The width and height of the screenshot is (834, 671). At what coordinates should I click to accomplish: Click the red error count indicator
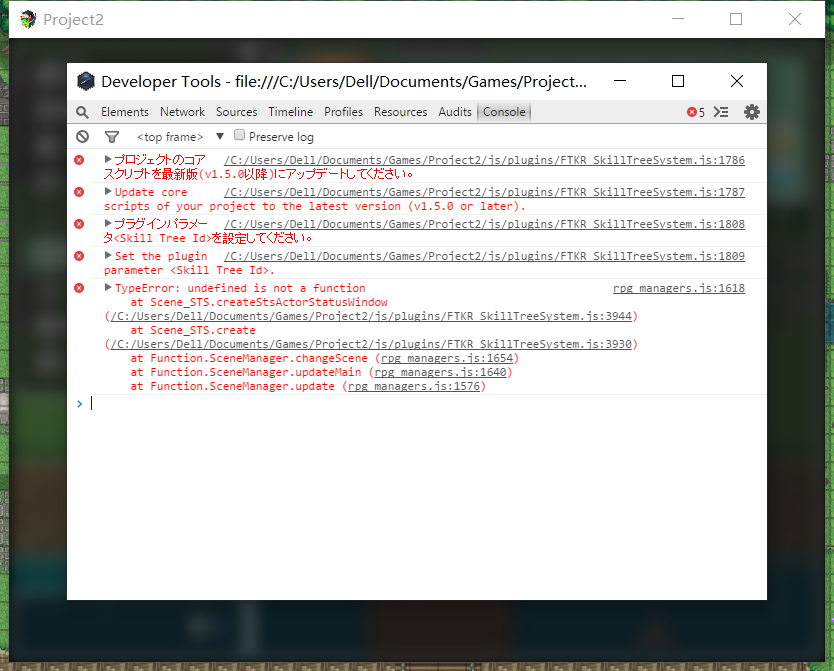[696, 112]
